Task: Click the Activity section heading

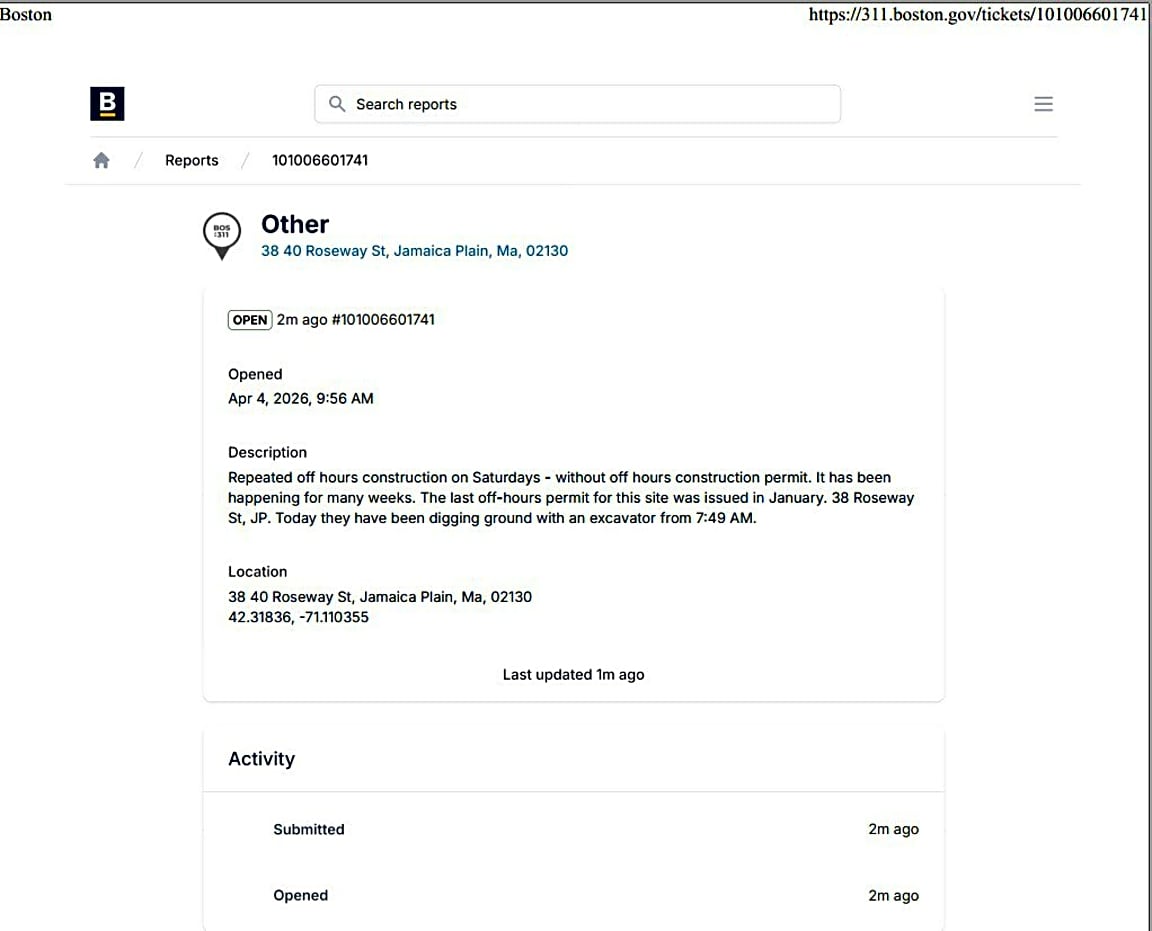Action: coord(261,759)
